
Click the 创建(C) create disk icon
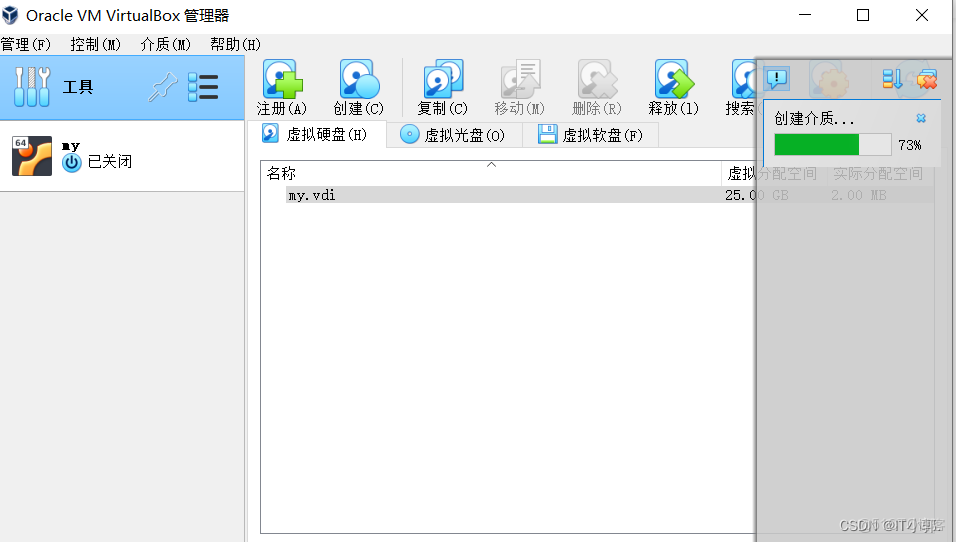(x=359, y=79)
